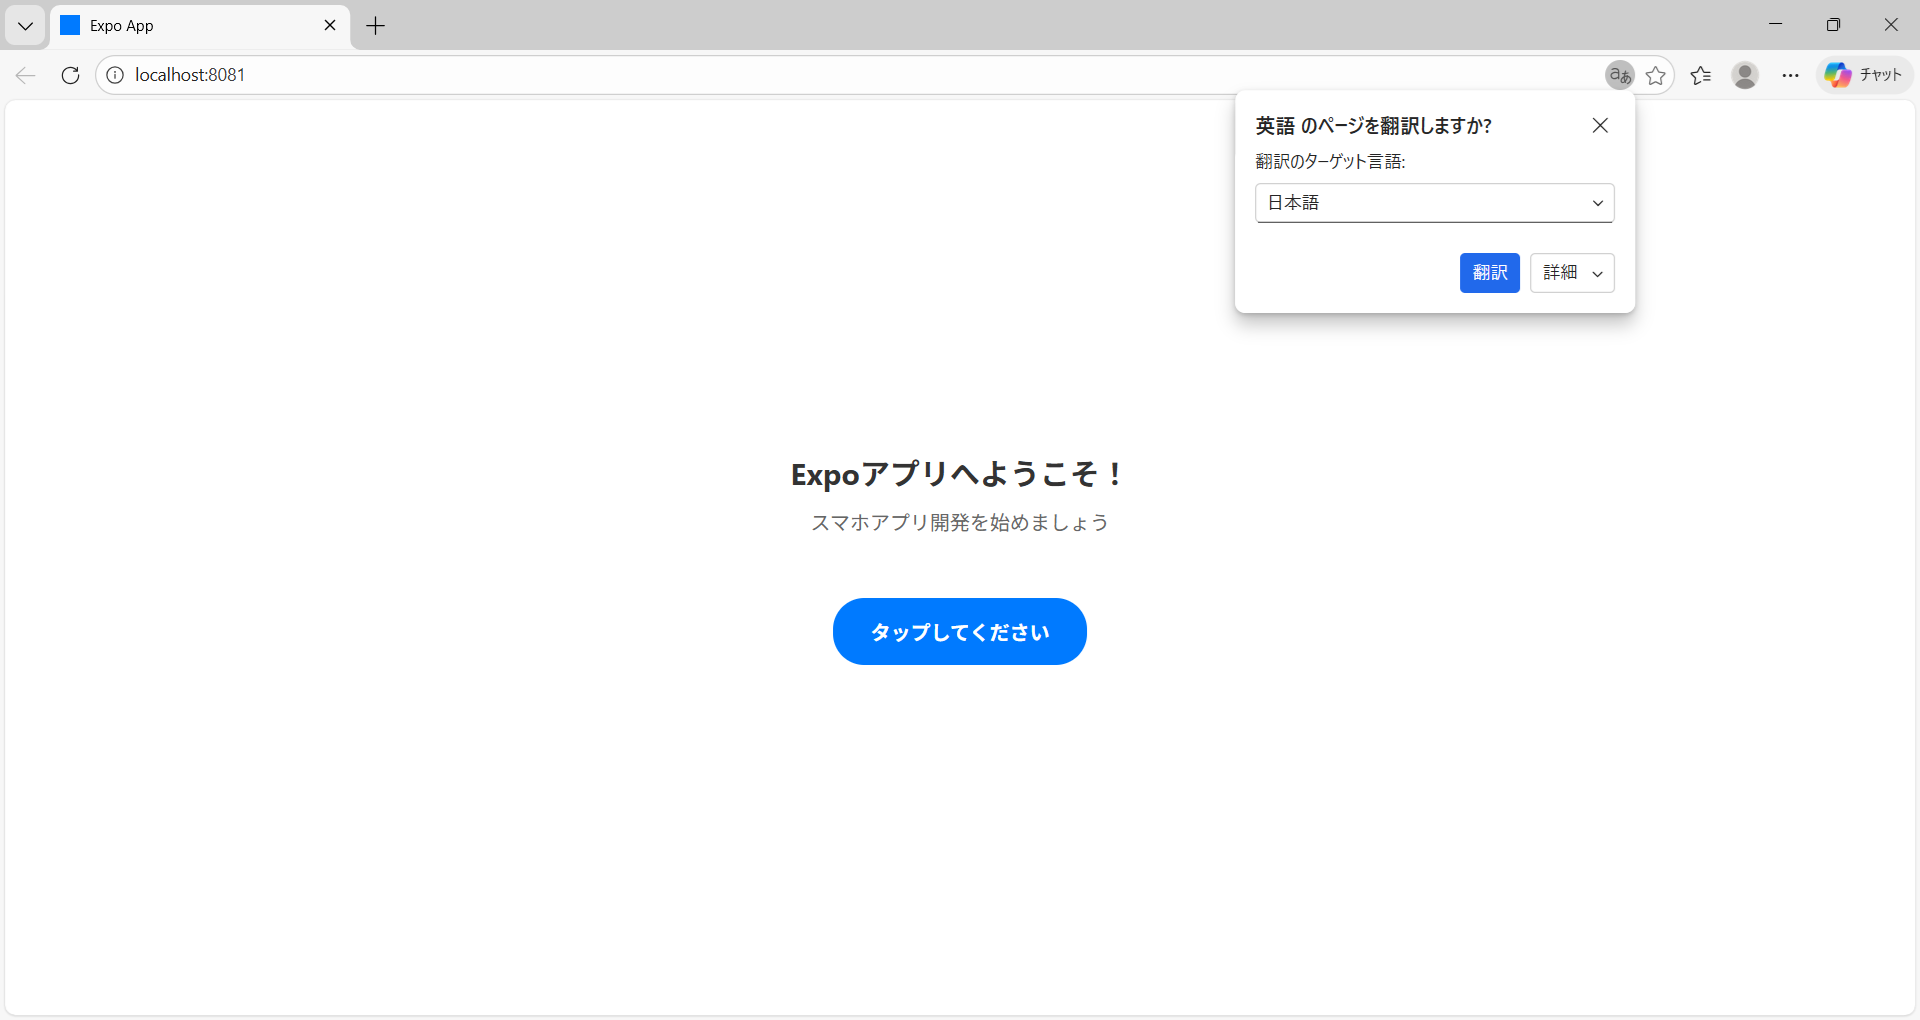
Task: Restore down the browser window
Action: pyautogui.click(x=1833, y=25)
